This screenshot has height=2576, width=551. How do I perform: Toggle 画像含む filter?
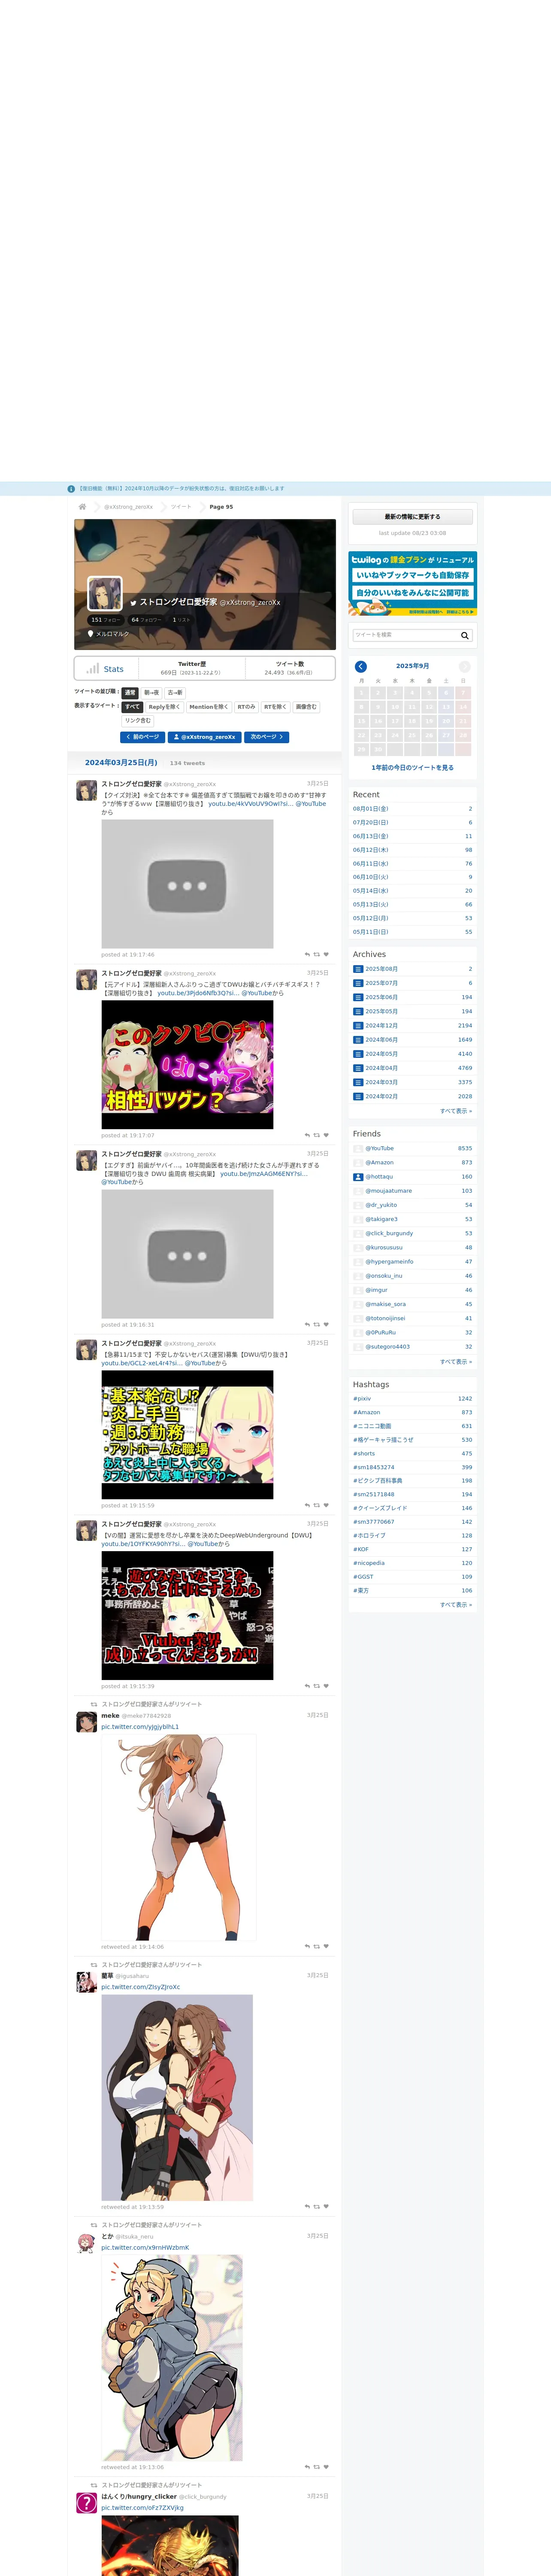point(306,707)
